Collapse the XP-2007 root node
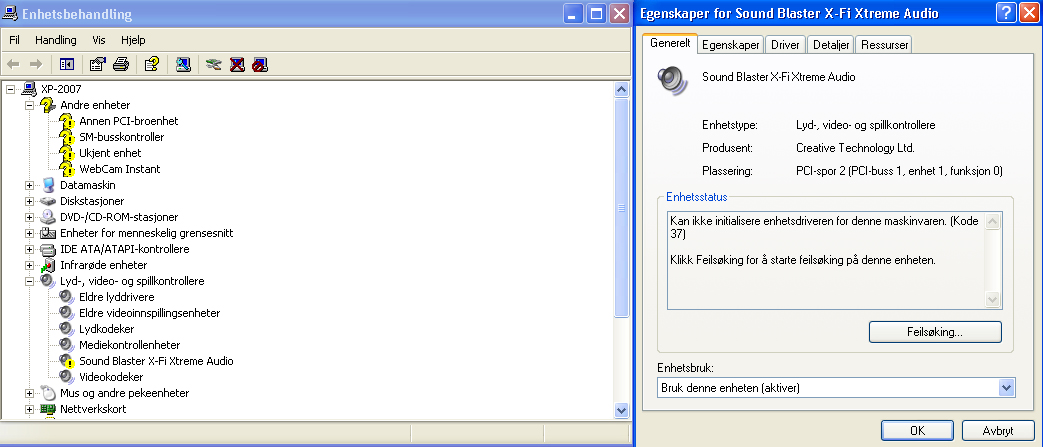The height and width of the screenshot is (447, 1043). (x=10, y=89)
